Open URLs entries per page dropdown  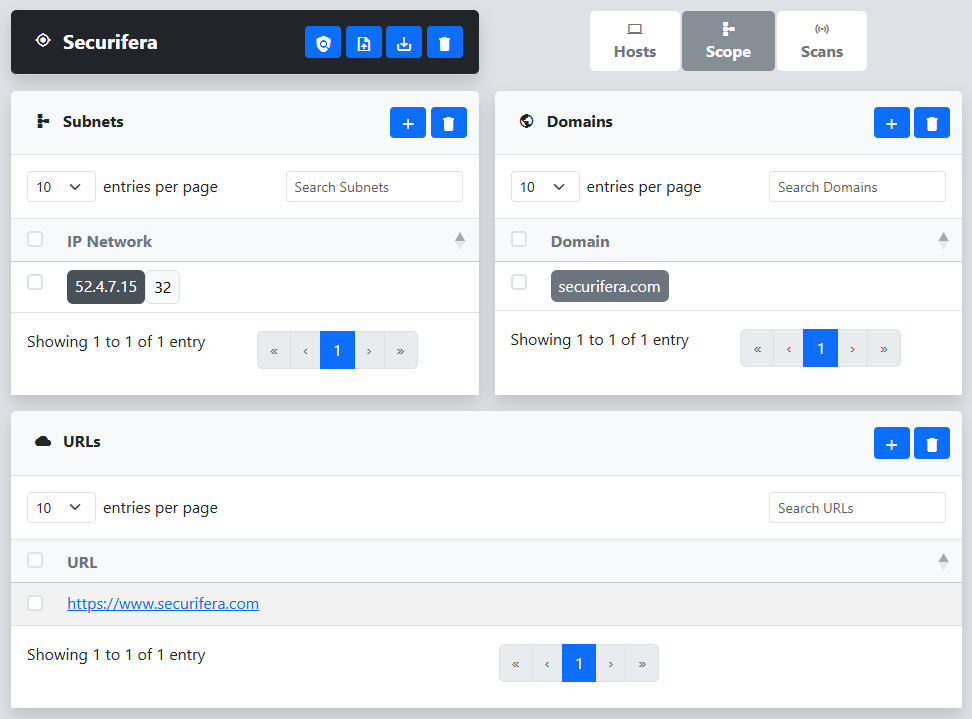coord(61,508)
